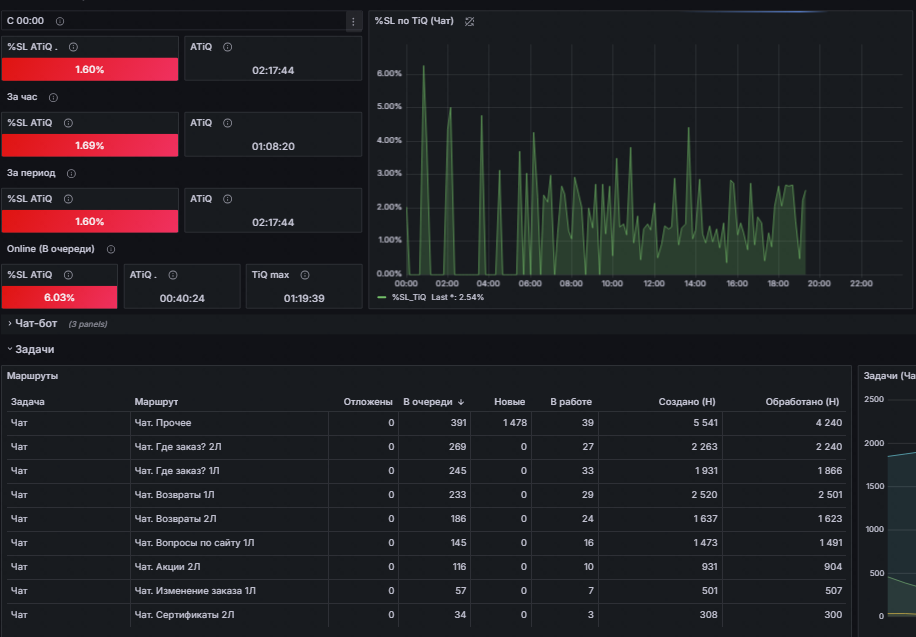916x637 pixels.
Task: Click the icon next to the '%SL по TiQ (Чат)' title
Action: click(469, 22)
